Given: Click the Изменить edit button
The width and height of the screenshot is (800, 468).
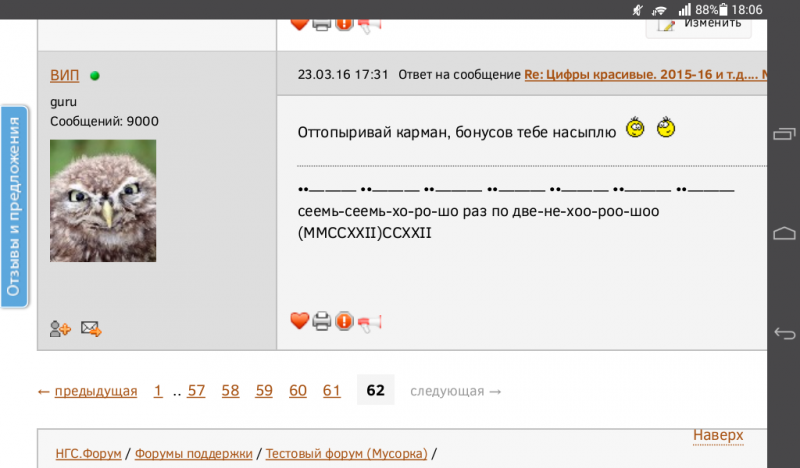Looking at the screenshot, I should click(x=698, y=24).
